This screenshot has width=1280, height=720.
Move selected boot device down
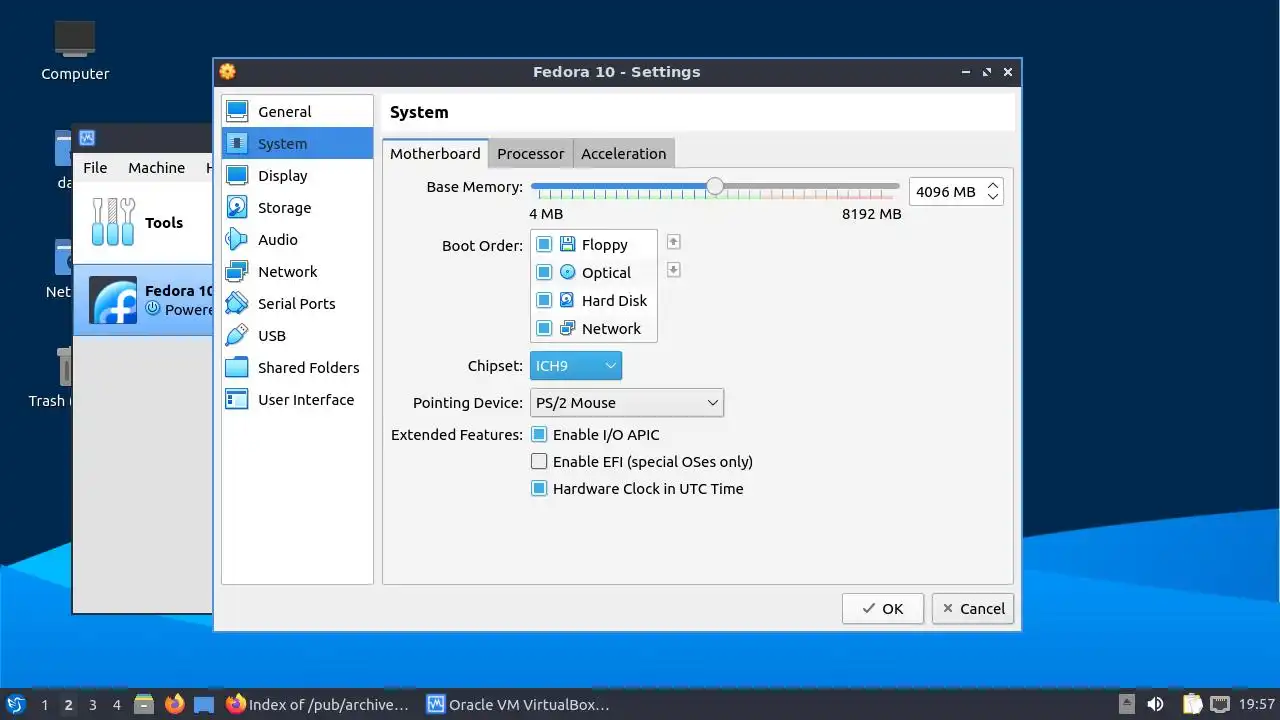673,270
